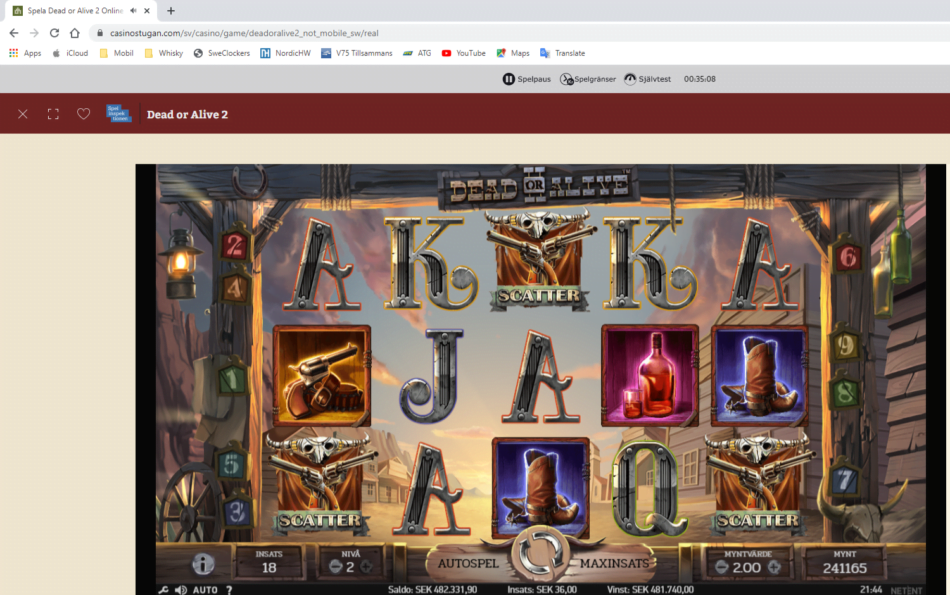Open the game info paytable button
This screenshot has height=595, width=950.
[203, 564]
